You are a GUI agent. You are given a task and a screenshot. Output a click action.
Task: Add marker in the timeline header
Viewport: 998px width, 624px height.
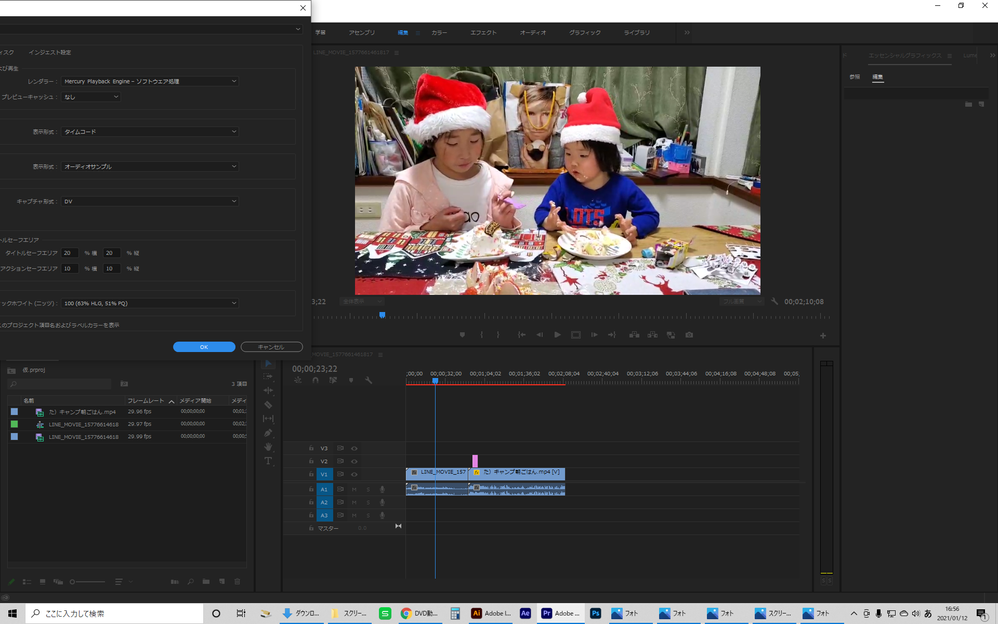click(x=351, y=380)
